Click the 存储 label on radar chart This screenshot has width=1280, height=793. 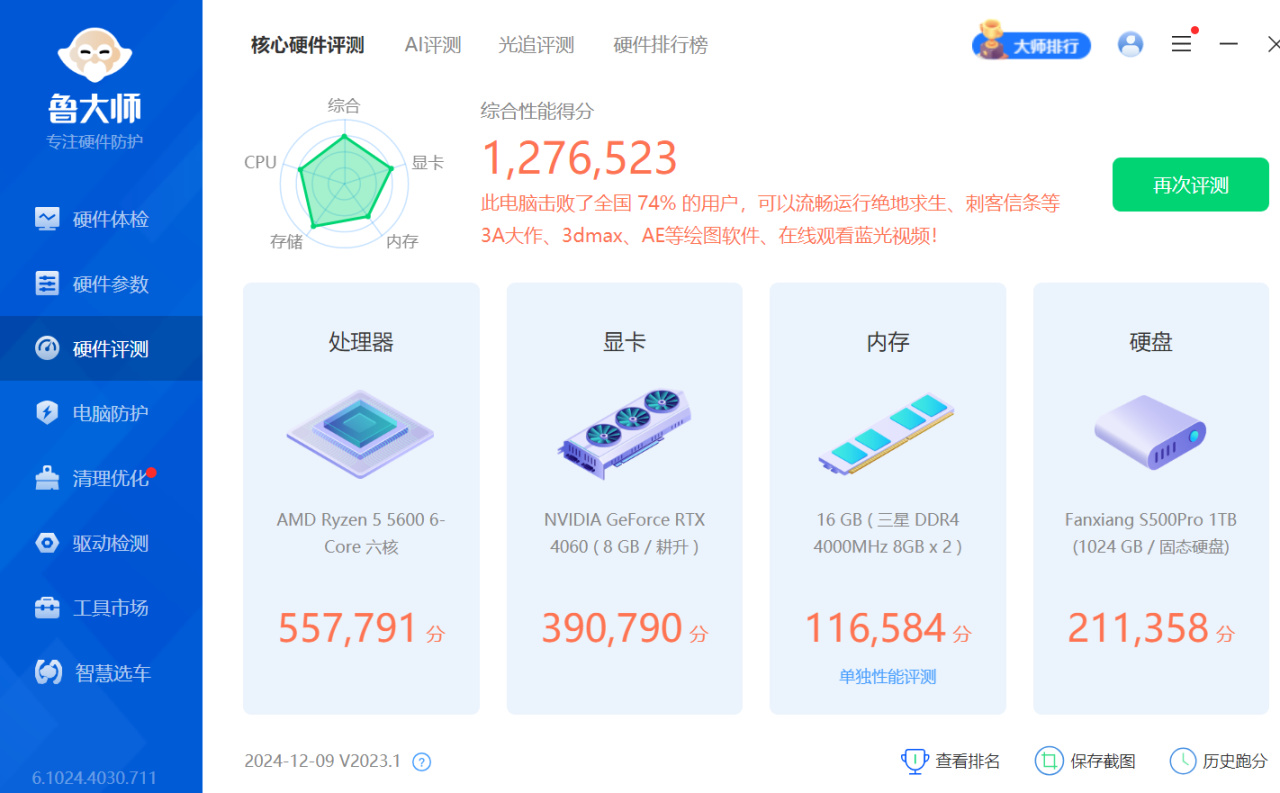tap(286, 241)
